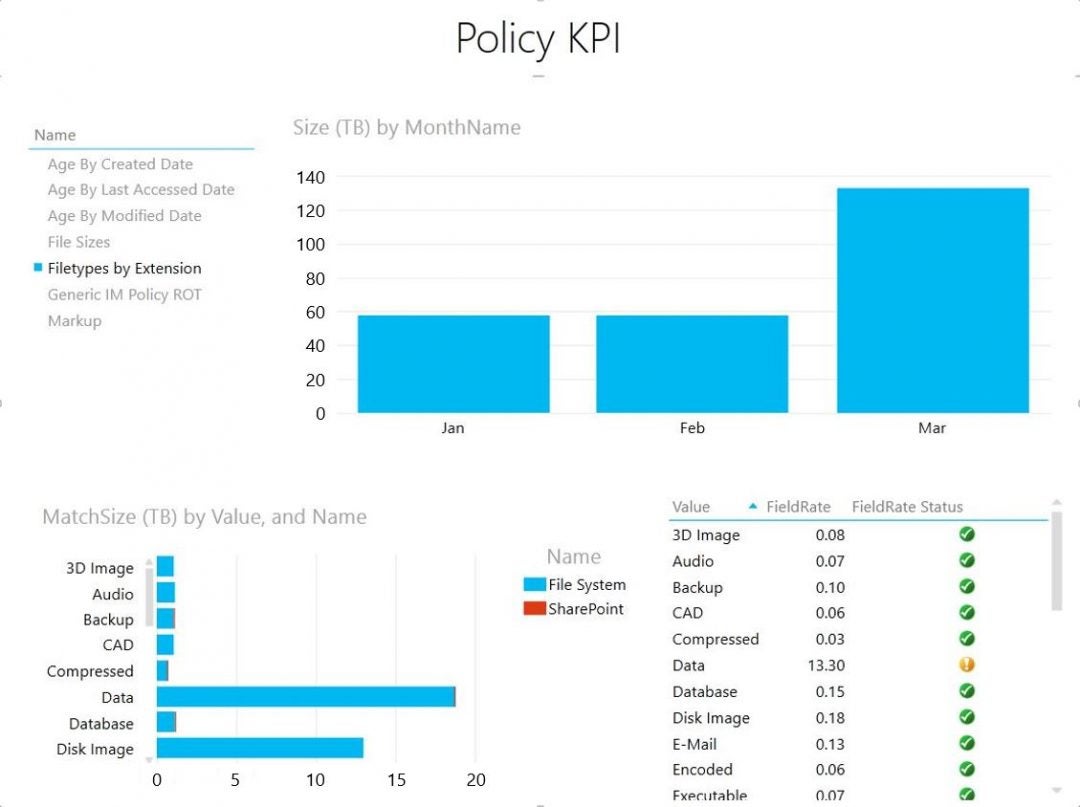
Task: Click the Name header above the policy list
Action: [54, 134]
